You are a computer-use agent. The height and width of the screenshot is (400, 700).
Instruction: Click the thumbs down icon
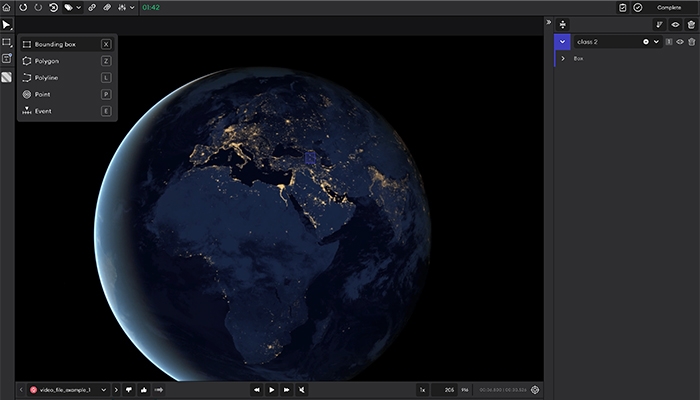click(129, 389)
